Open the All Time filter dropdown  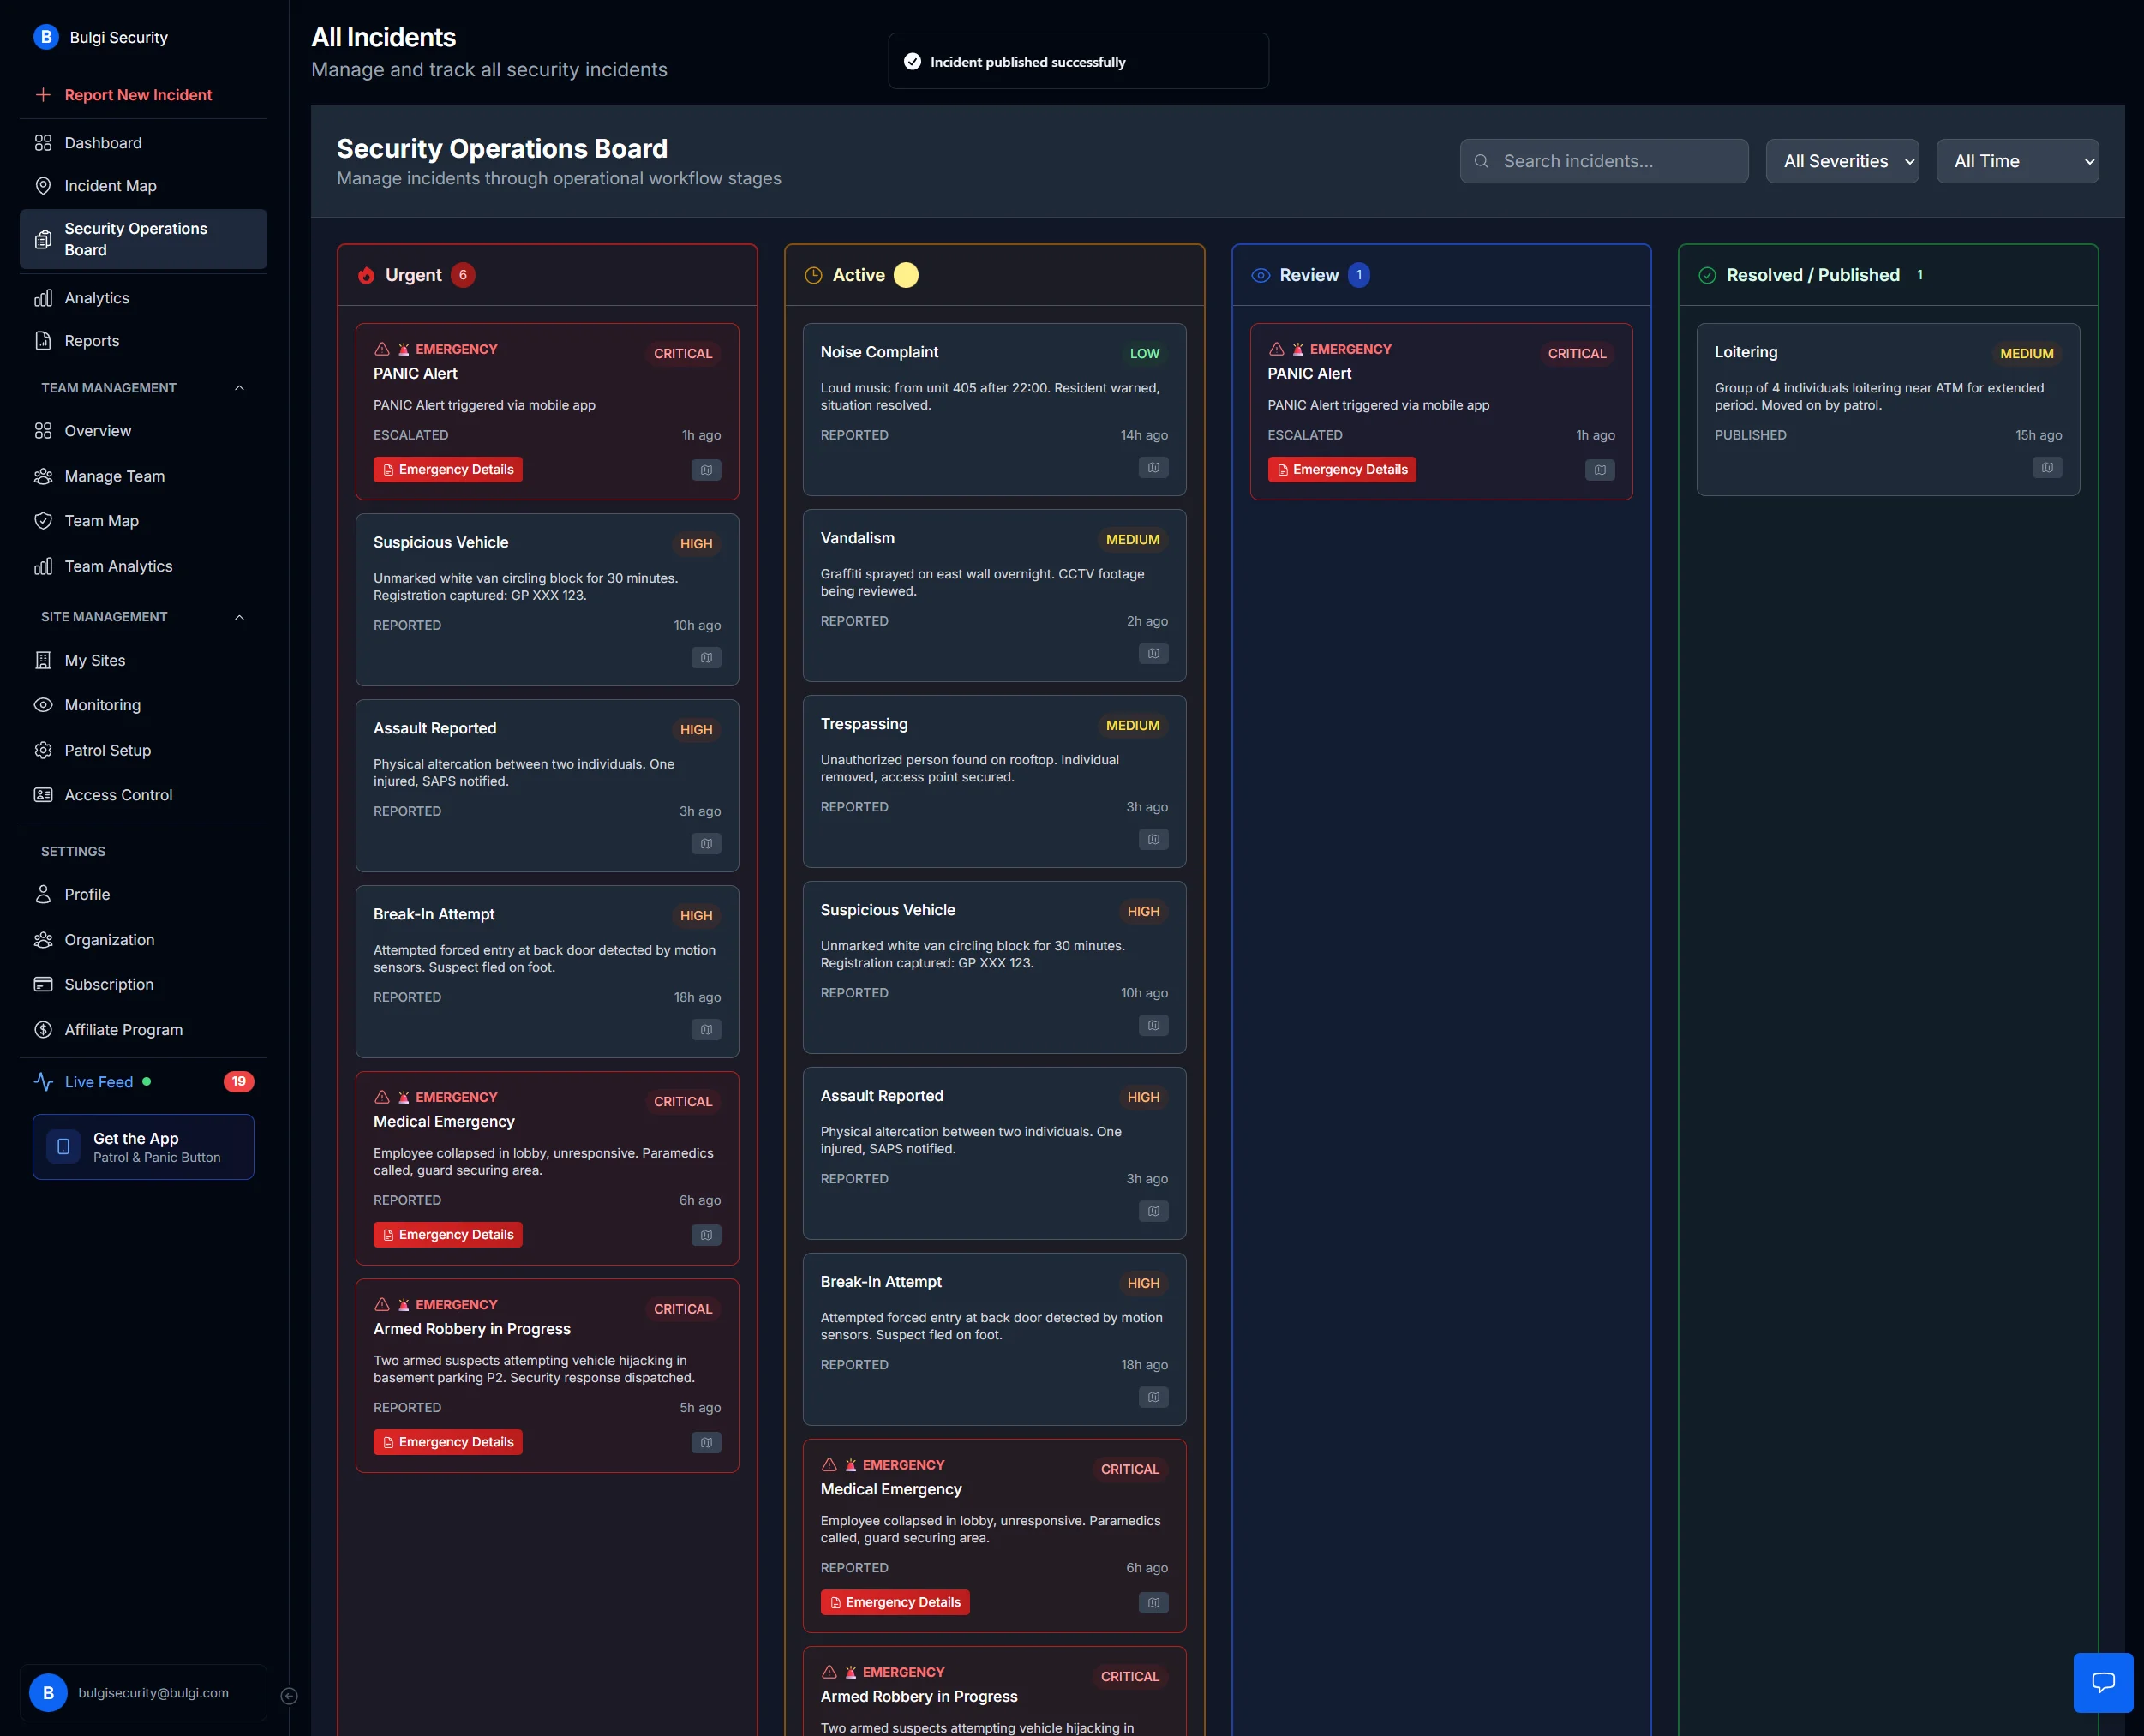tap(2017, 160)
